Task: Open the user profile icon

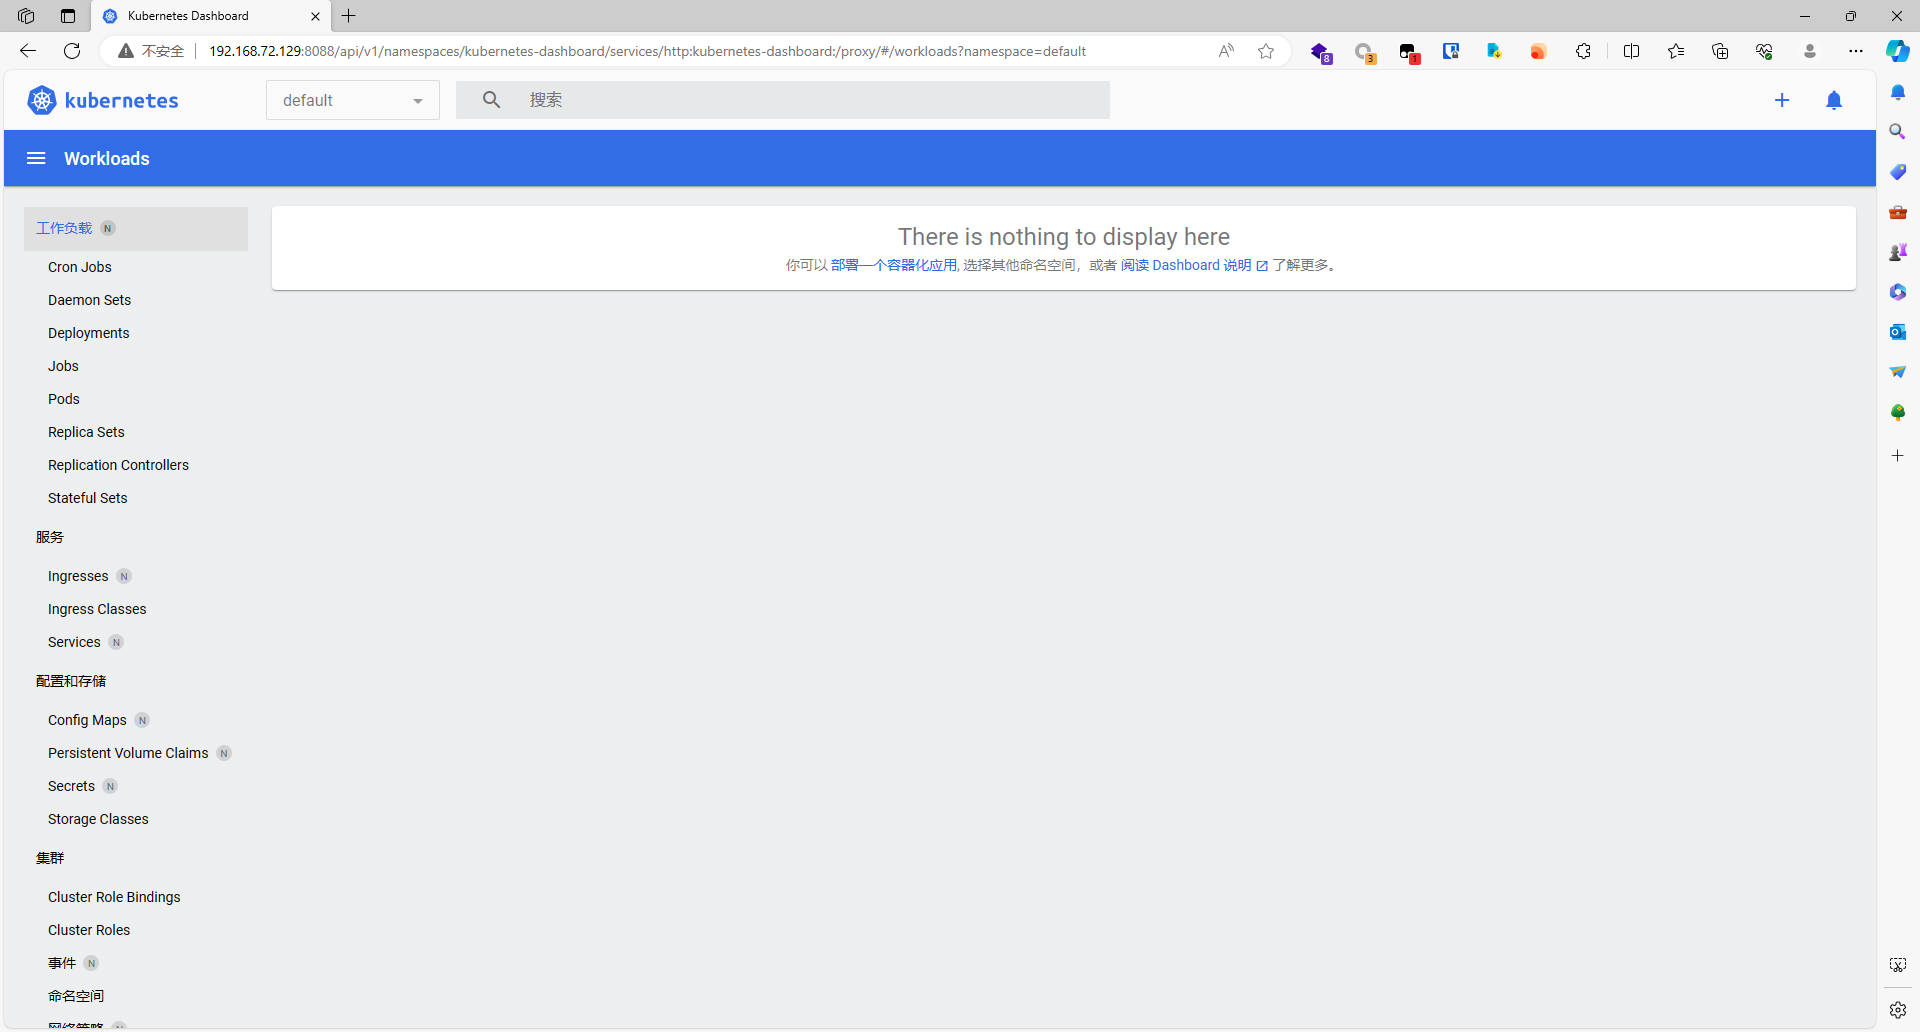Action: click(1810, 51)
